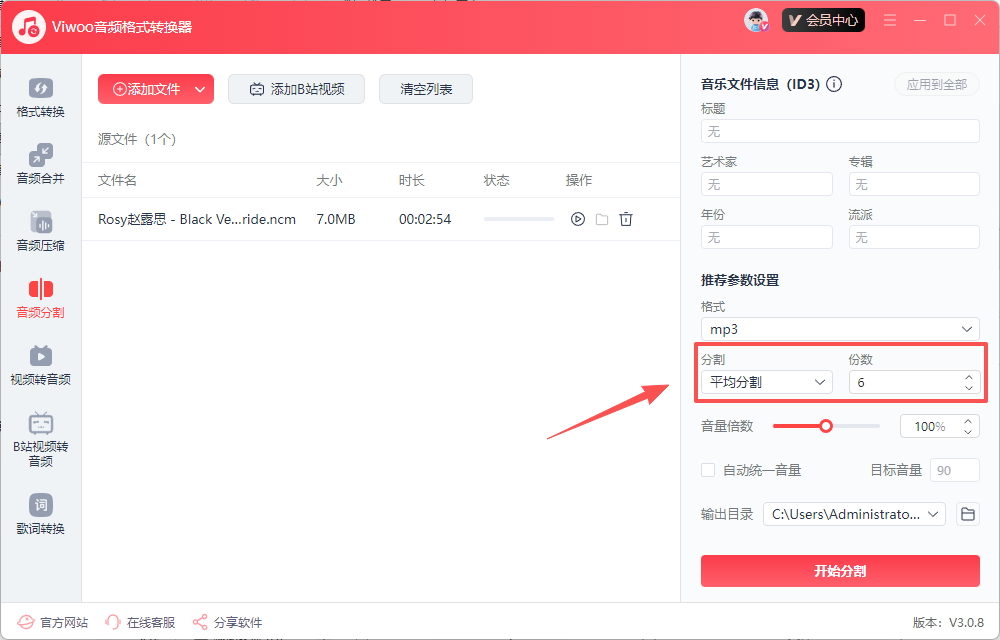Delete the file with the trash icon
This screenshot has height=640, width=1000.
point(626,219)
